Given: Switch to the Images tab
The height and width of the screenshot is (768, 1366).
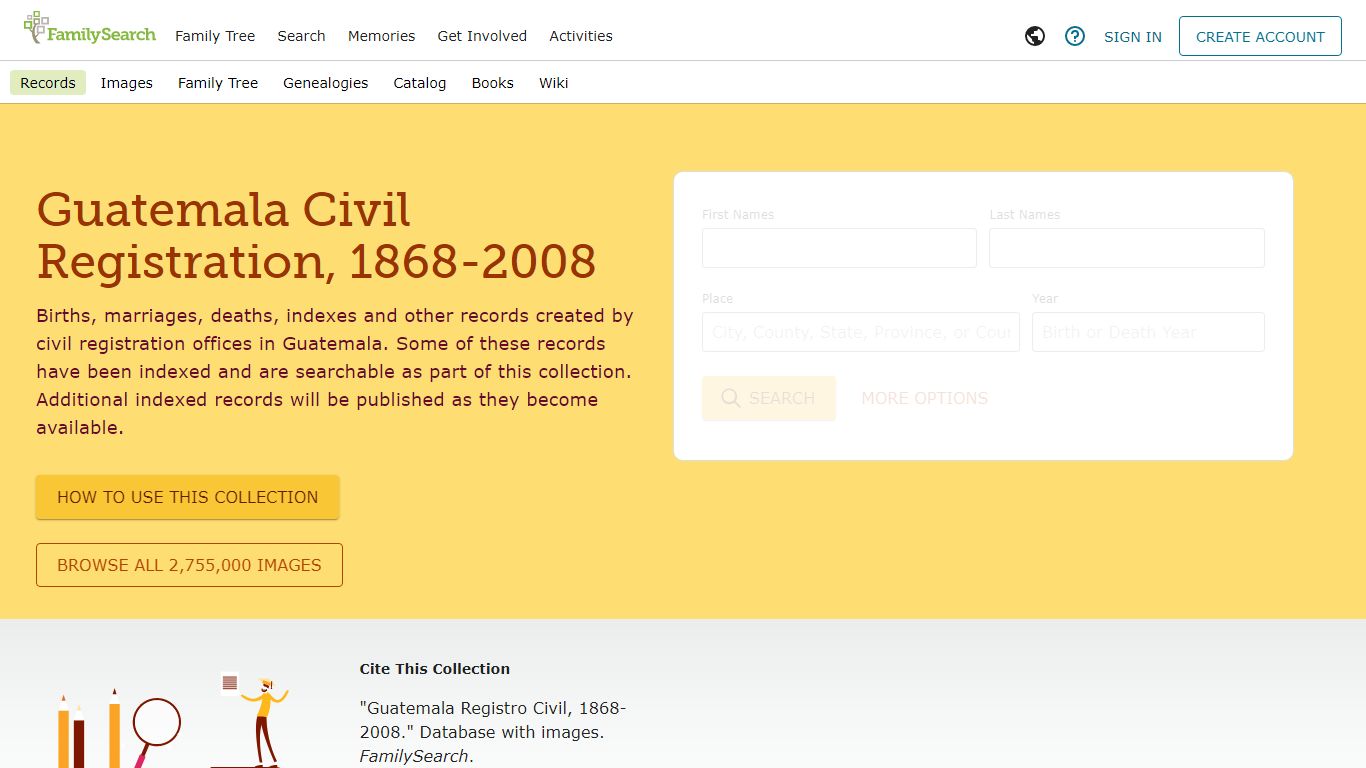Looking at the screenshot, I should 127,83.
